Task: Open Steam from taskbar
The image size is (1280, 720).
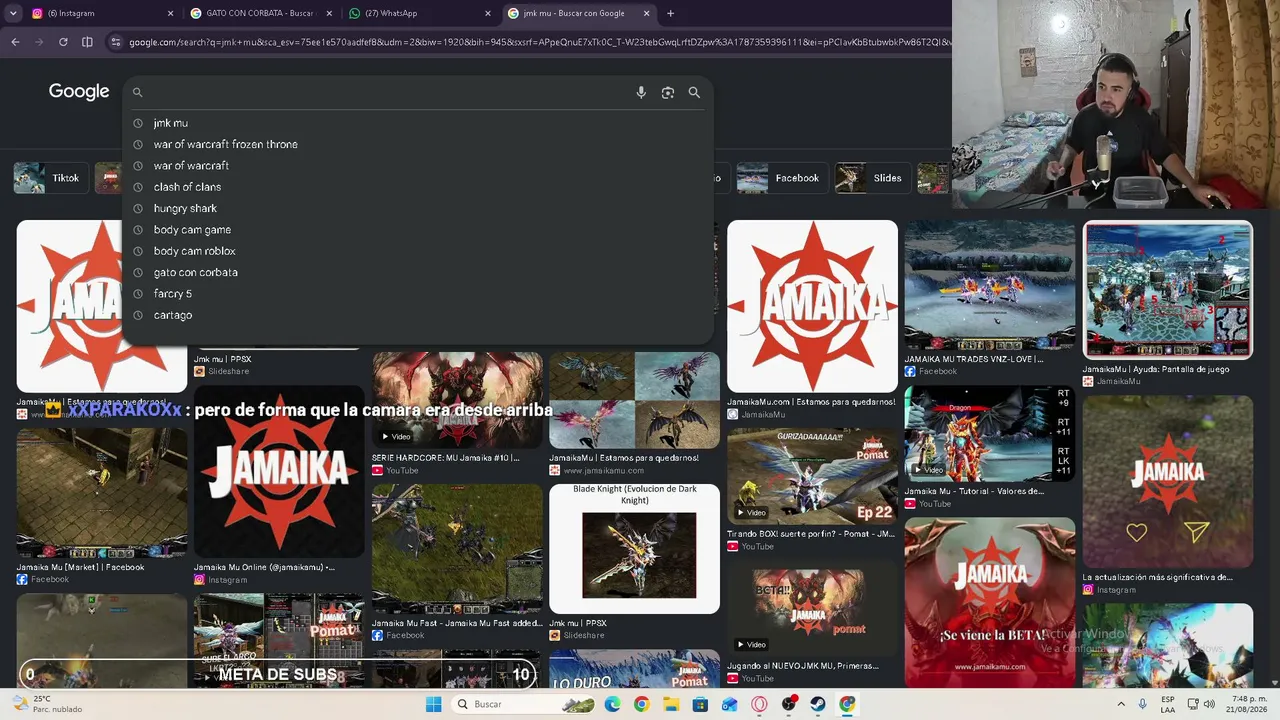Action: point(818,704)
